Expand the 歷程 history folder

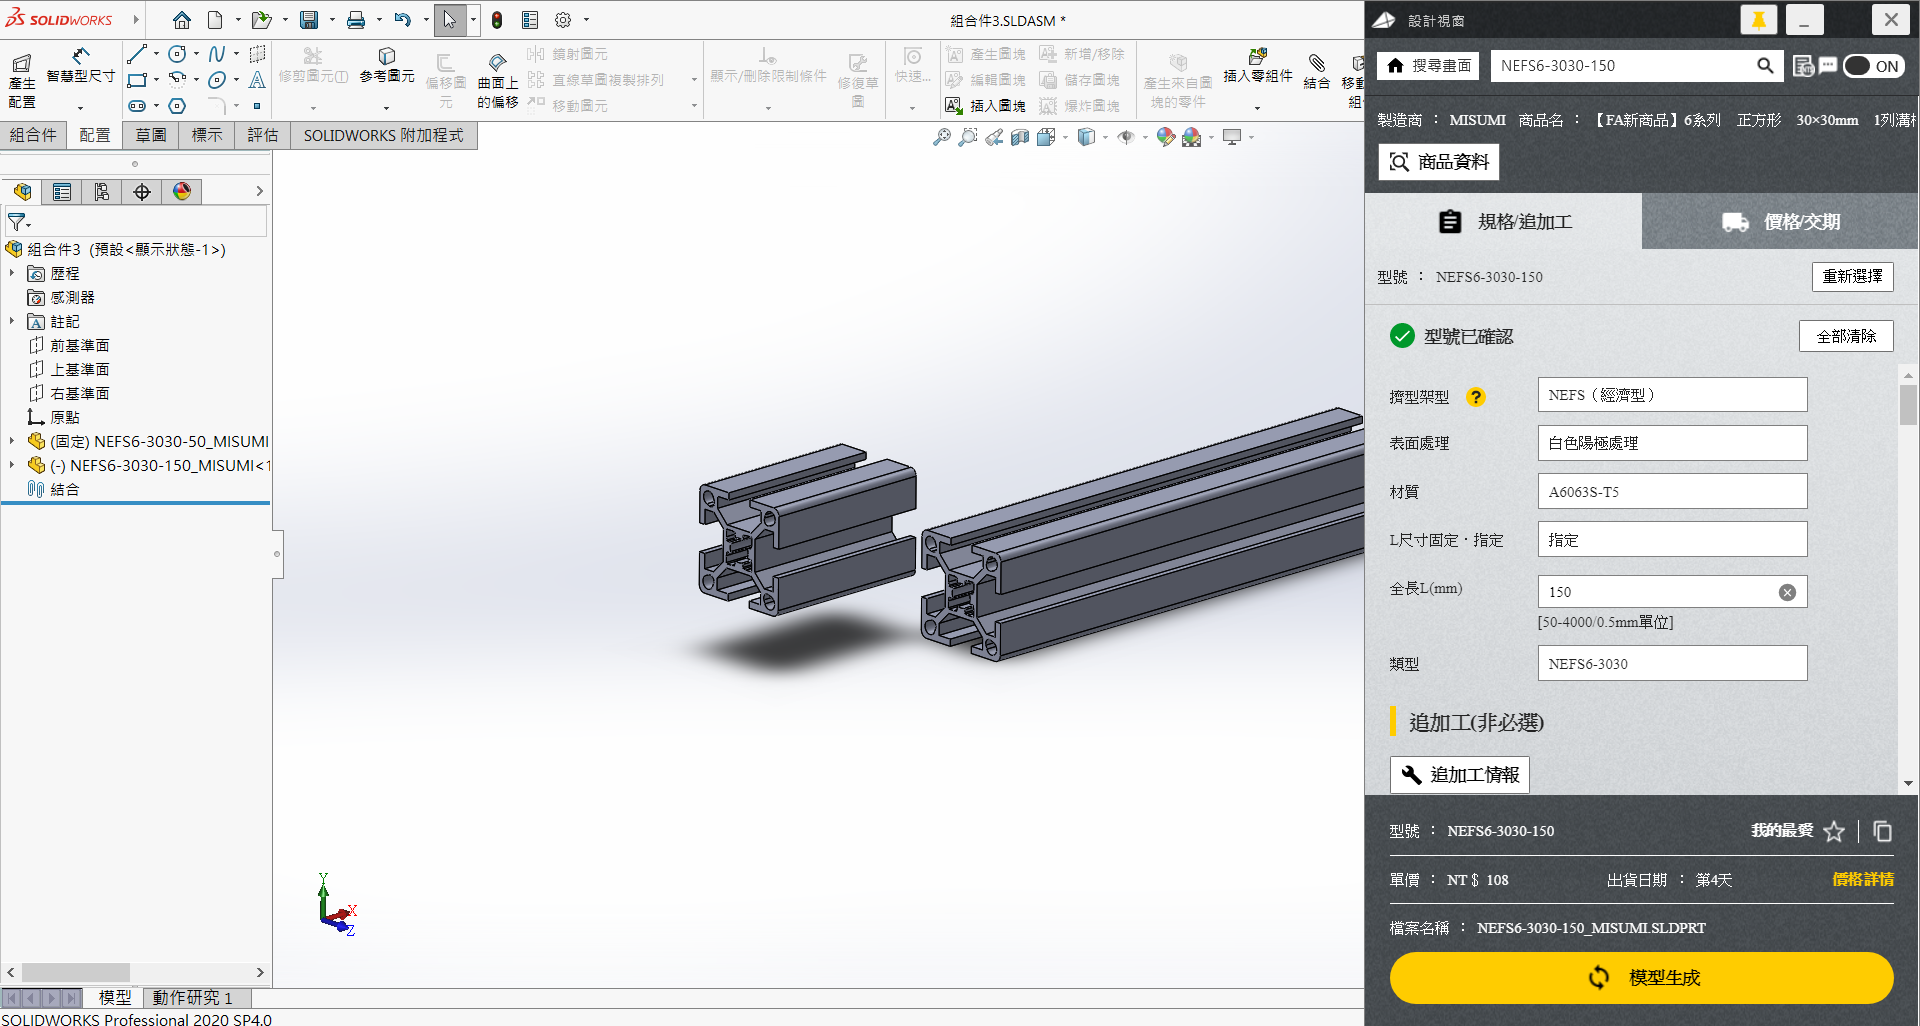pyautogui.click(x=12, y=273)
